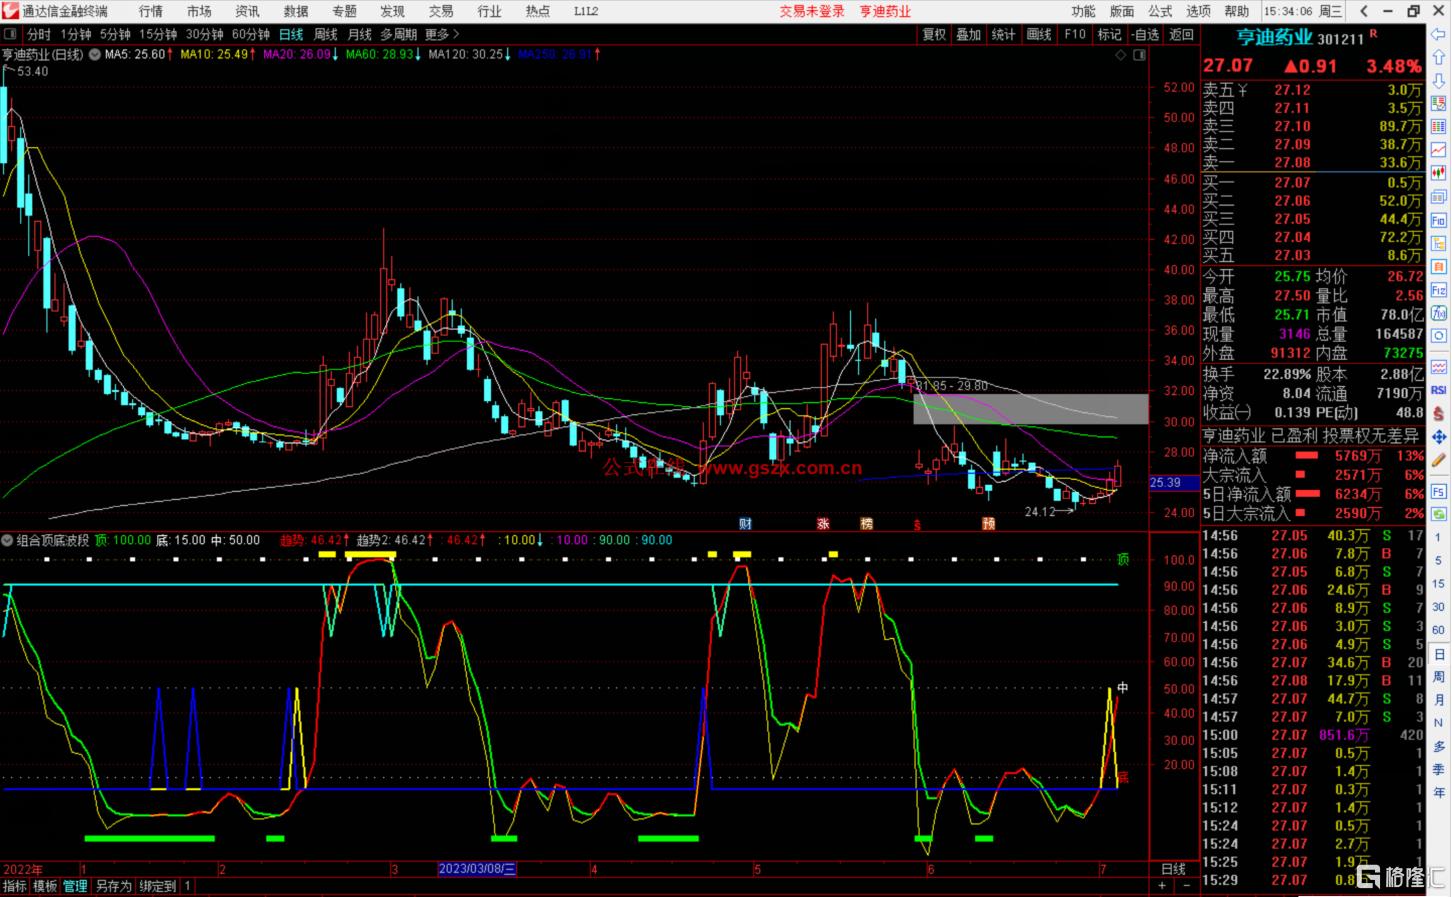Viewport: 1452px width, 897px height.
Task: Click the + expand button at bottom right
Action: [x=1162, y=886]
